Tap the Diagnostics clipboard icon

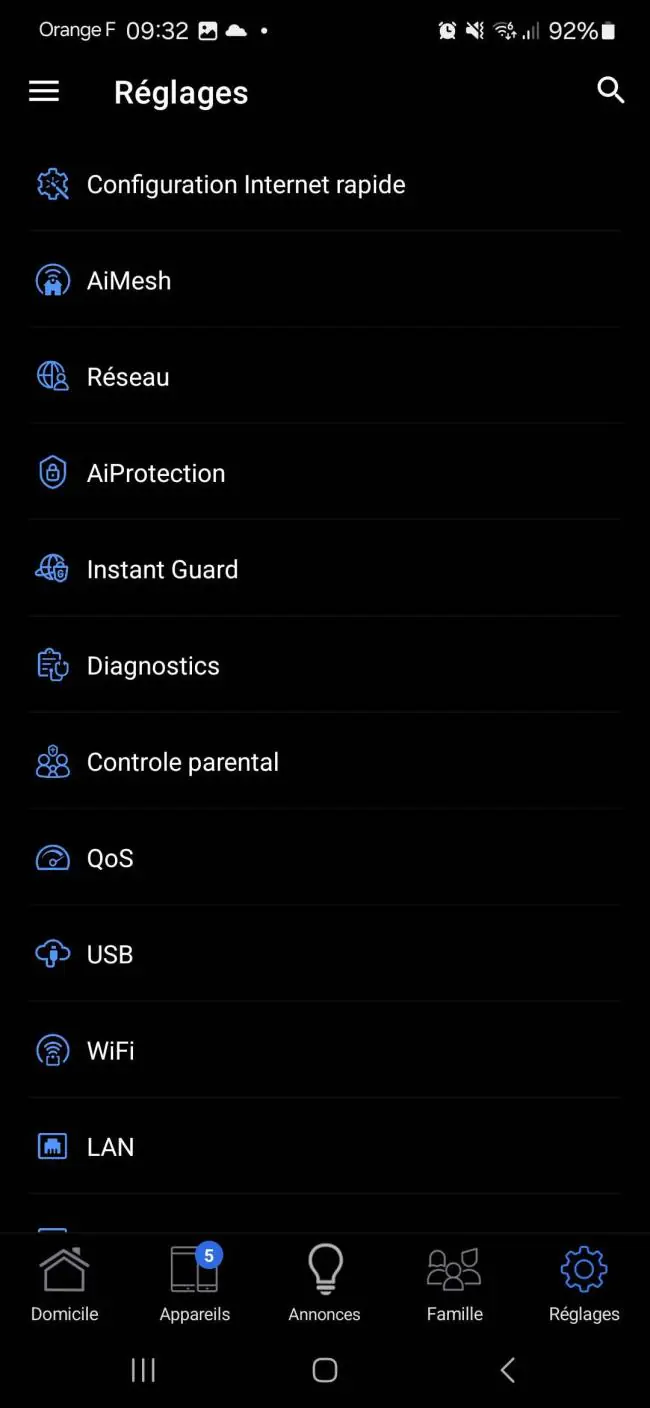[x=52, y=666]
